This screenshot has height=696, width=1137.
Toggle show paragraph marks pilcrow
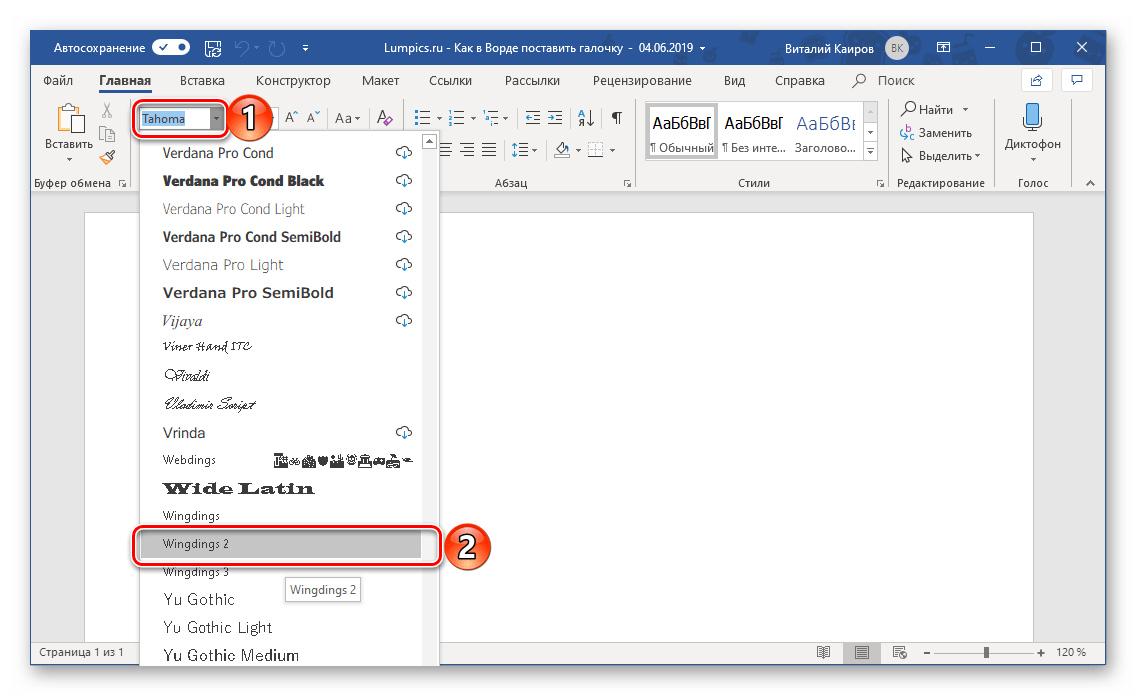click(616, 117)
